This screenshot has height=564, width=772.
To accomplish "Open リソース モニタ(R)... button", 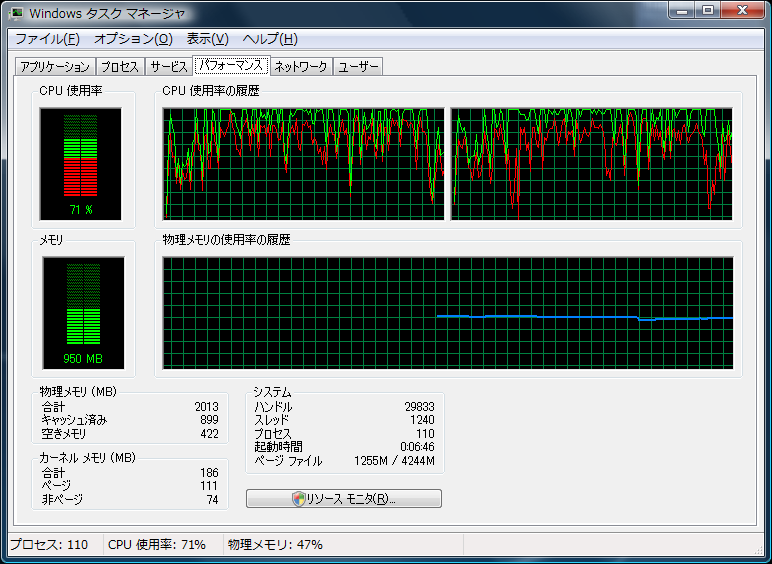I will (x=344, y=498).
